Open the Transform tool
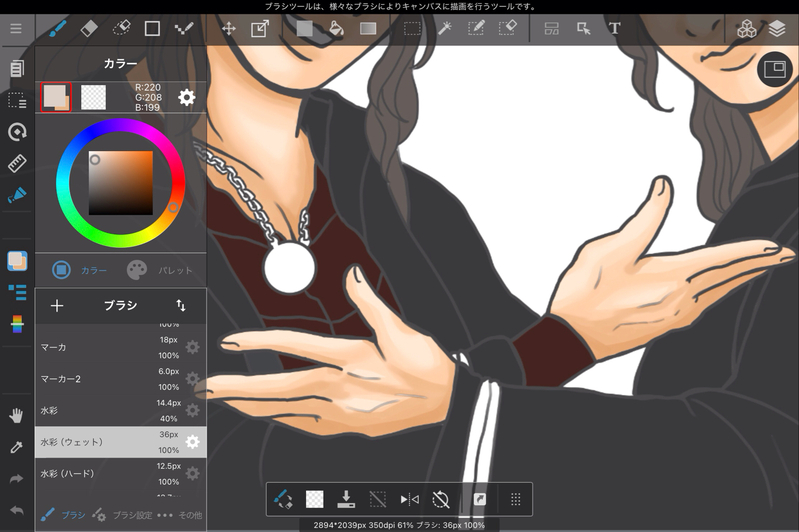This screenshot has width=799, height=532. click(x=260, y=29)
